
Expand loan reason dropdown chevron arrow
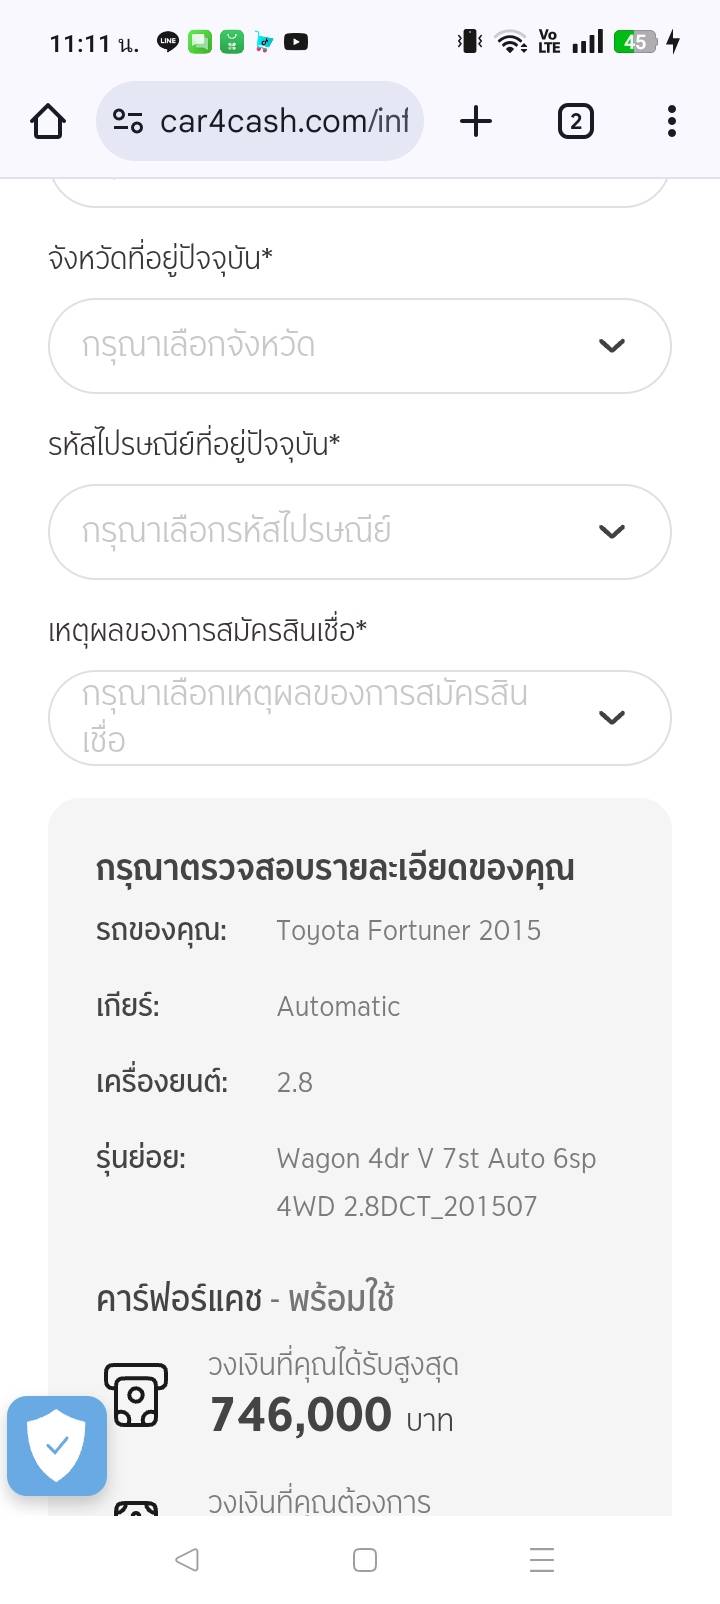pos(611,717)
